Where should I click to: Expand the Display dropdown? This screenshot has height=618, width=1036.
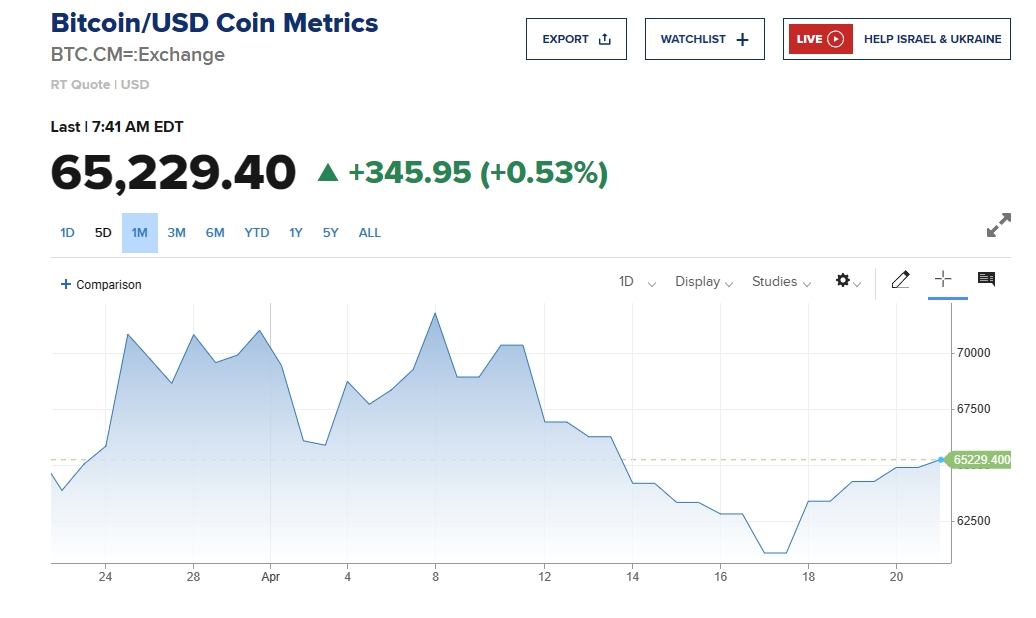pos(704,282)
